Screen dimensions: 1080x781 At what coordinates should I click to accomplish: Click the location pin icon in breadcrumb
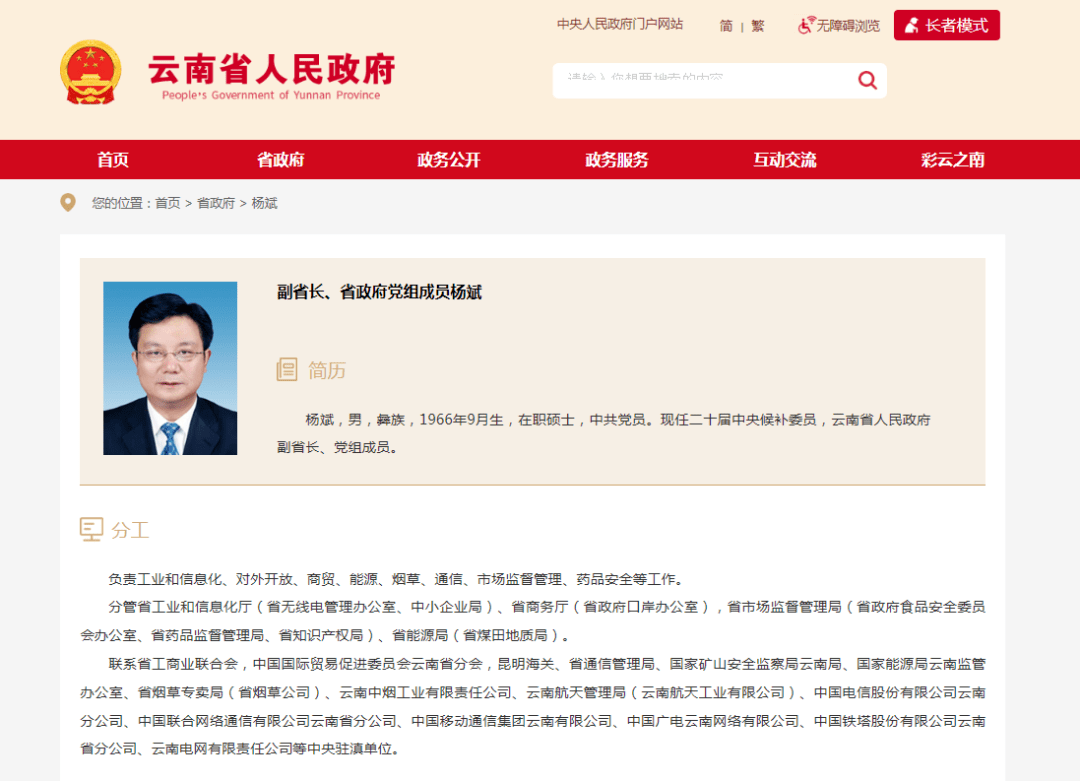click(x=68, y=202)
